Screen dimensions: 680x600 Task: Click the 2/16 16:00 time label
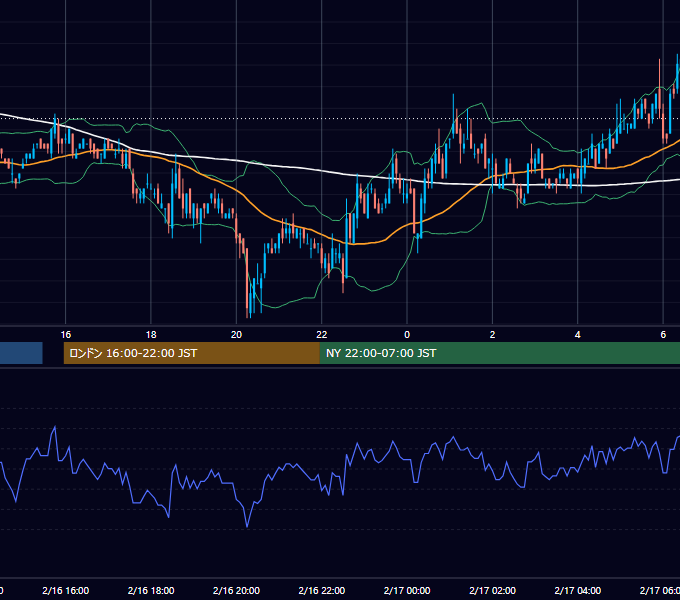[65, 590]
